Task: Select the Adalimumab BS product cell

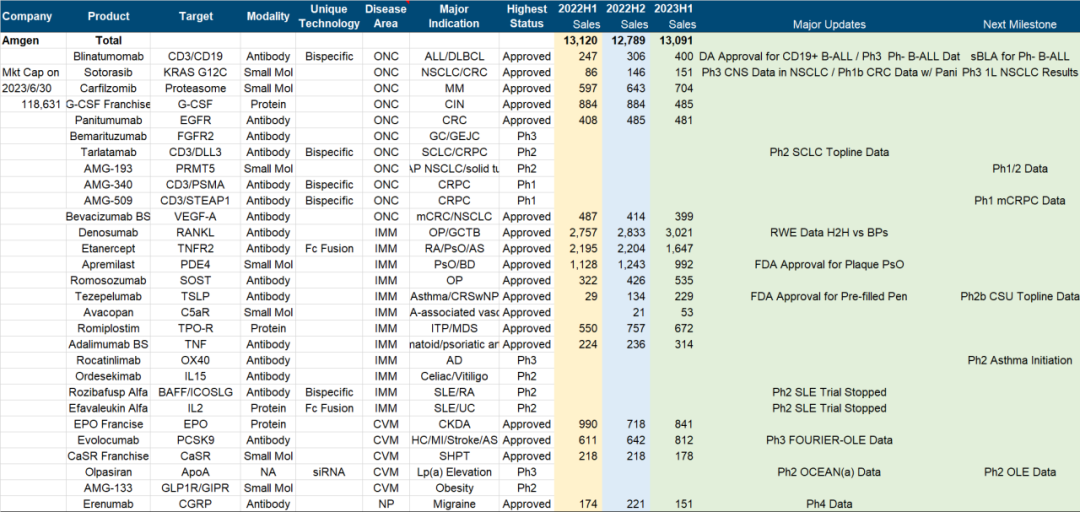Action: (x=108, y=344)
